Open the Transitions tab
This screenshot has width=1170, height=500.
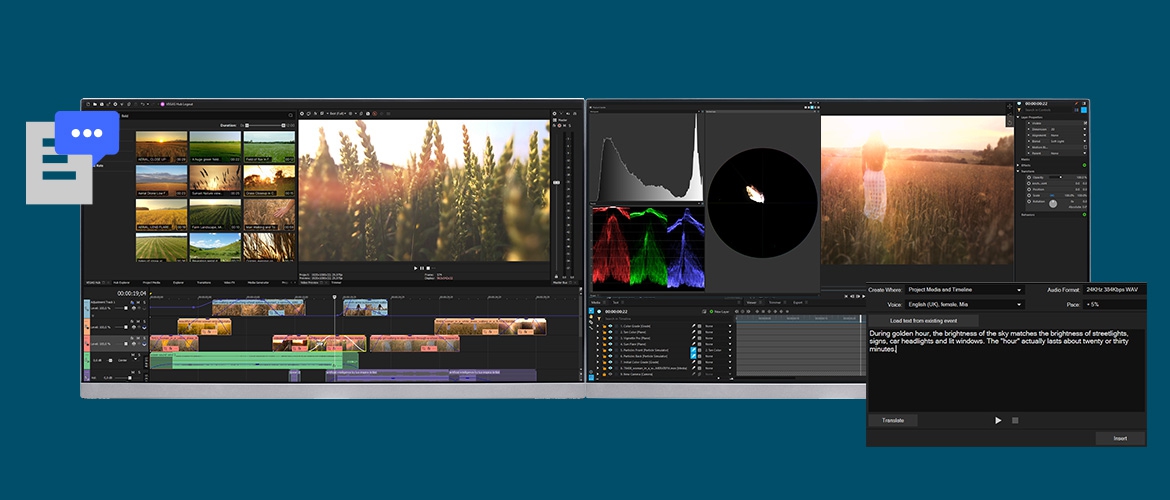(x=204, y=282)
